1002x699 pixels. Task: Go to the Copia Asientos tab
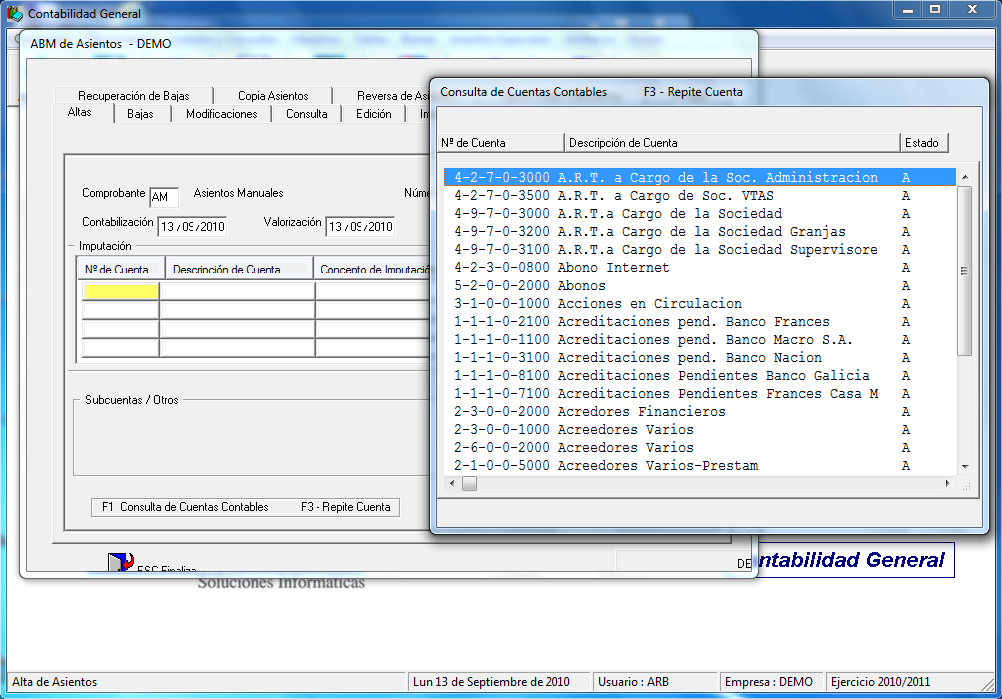[x=273, y=96]
